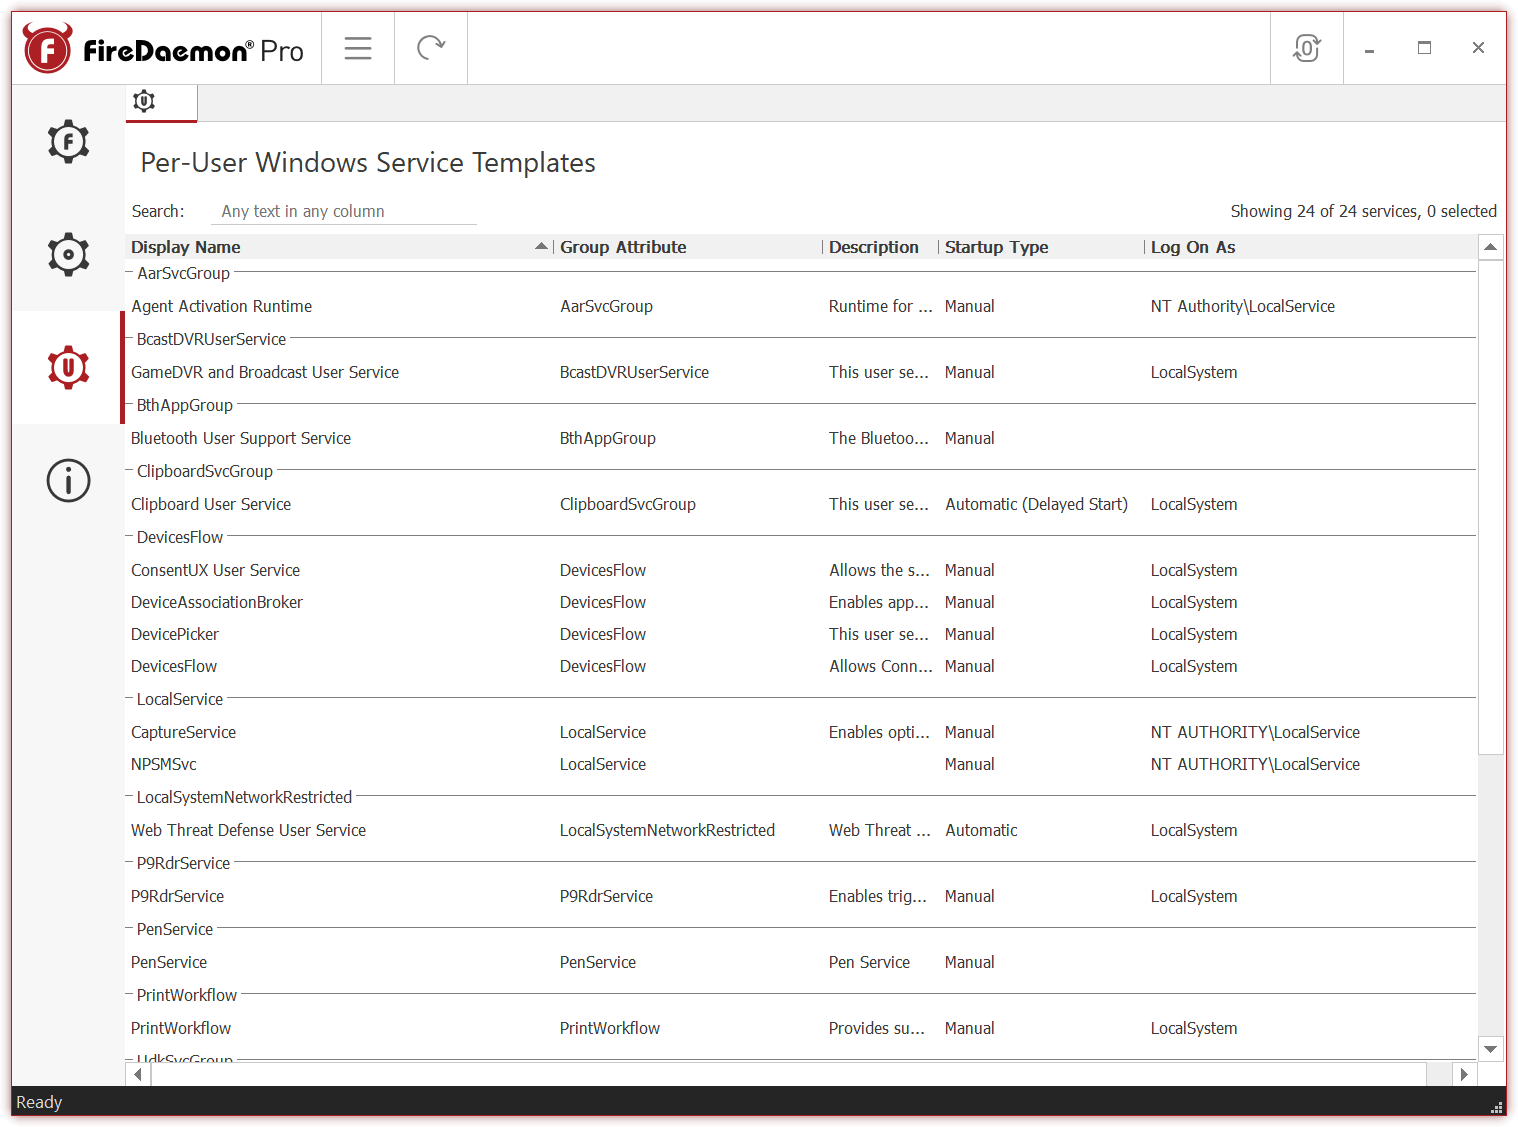
Task: Click 'Pen Service' description cell
Action: click(x=869, y=962)
